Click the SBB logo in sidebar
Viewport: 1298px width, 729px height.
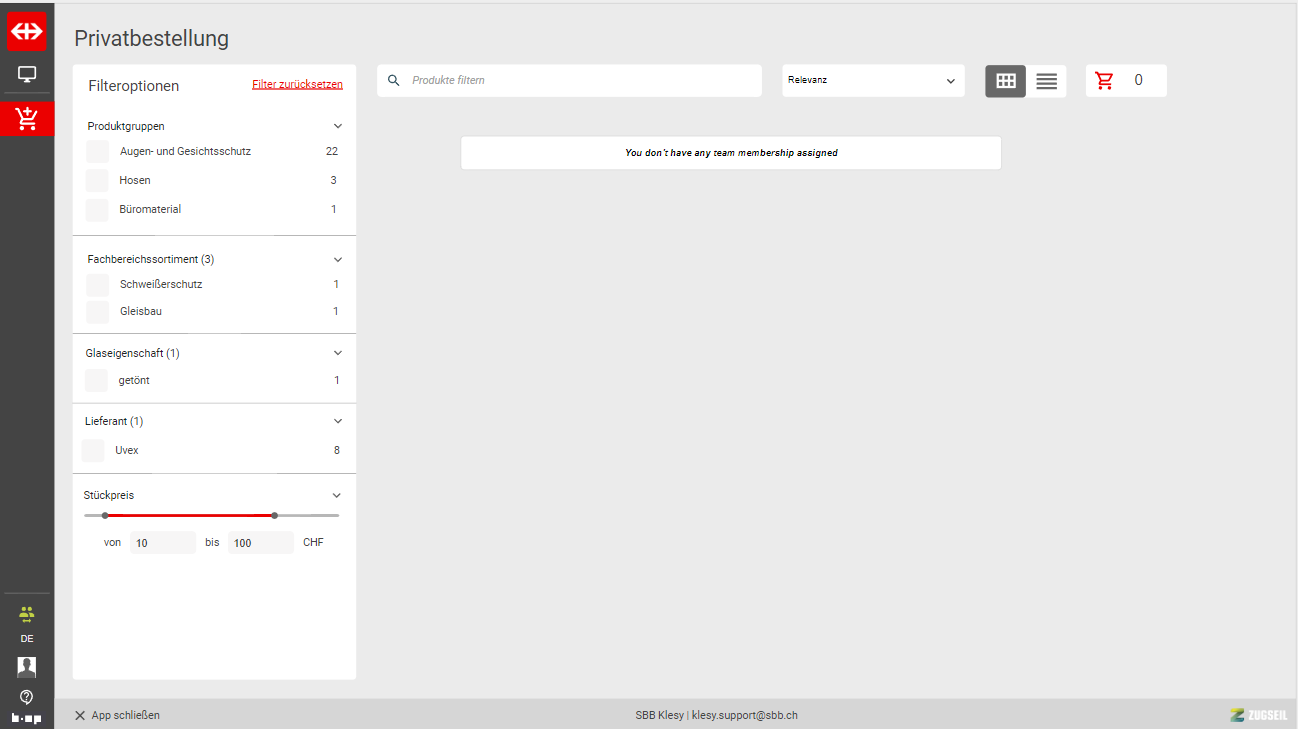point(27,31)
